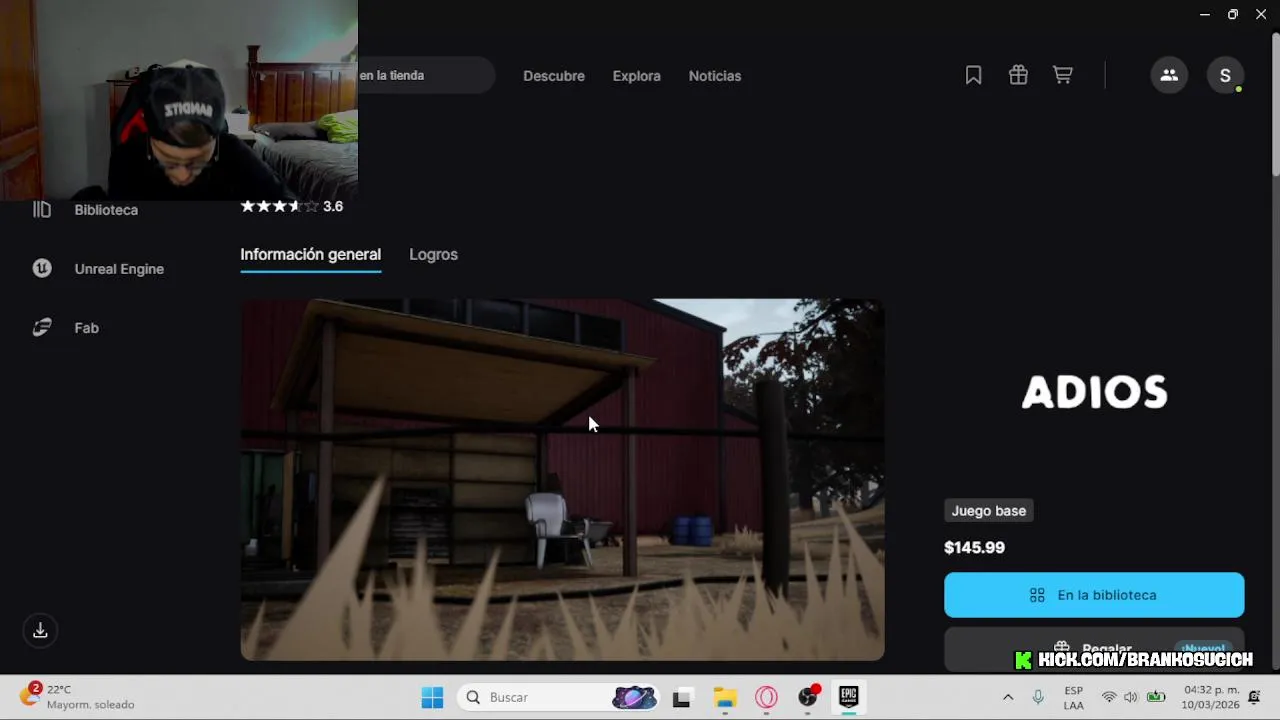The height and width of the screenshot is (720, 1280).
Task: Click the store search field
Action: [x=426, y=75]
